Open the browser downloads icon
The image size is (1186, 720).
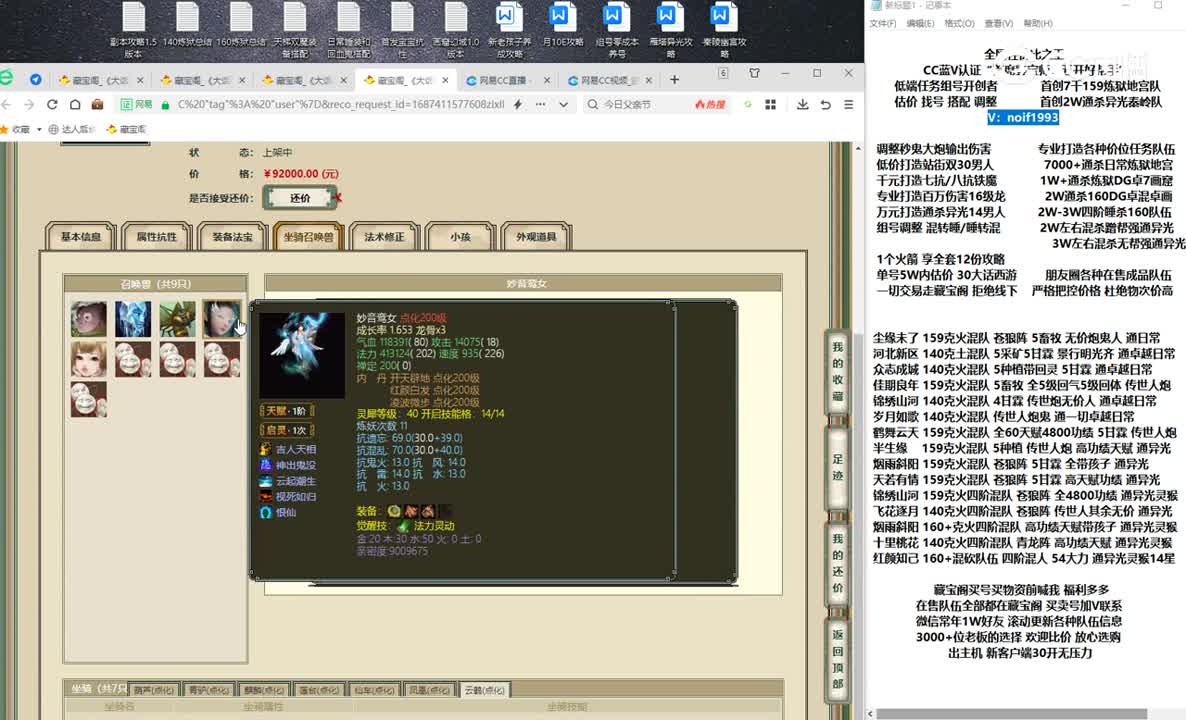(x=803, y=104)
